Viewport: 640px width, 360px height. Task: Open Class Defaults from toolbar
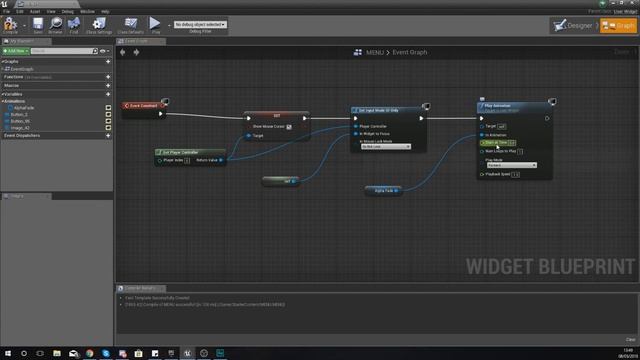(x=131, y=25)
